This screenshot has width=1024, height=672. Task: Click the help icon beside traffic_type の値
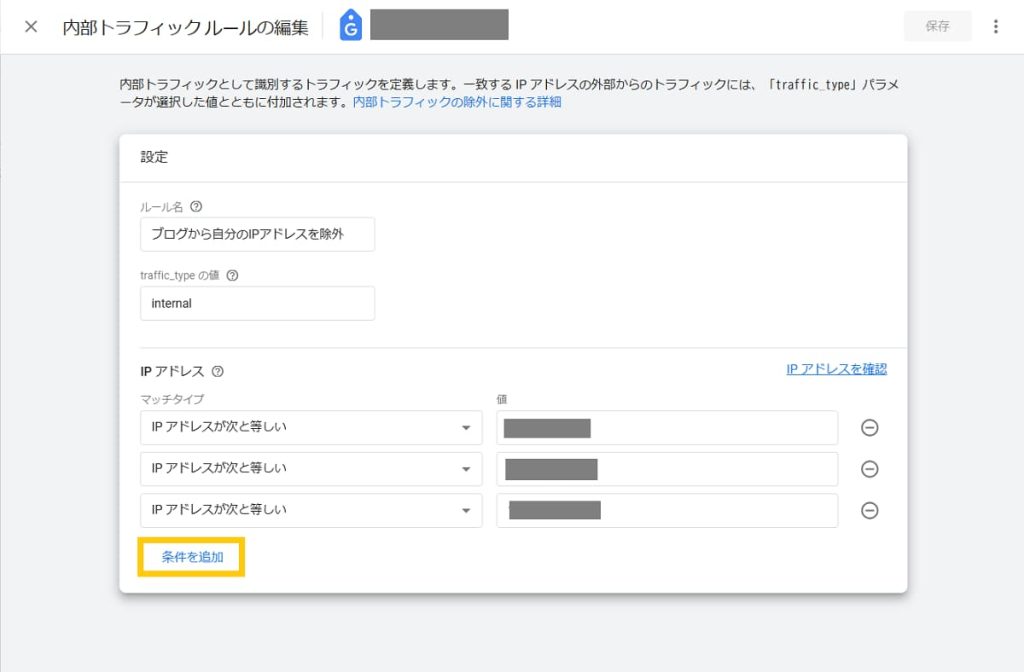tap(232, 276)
